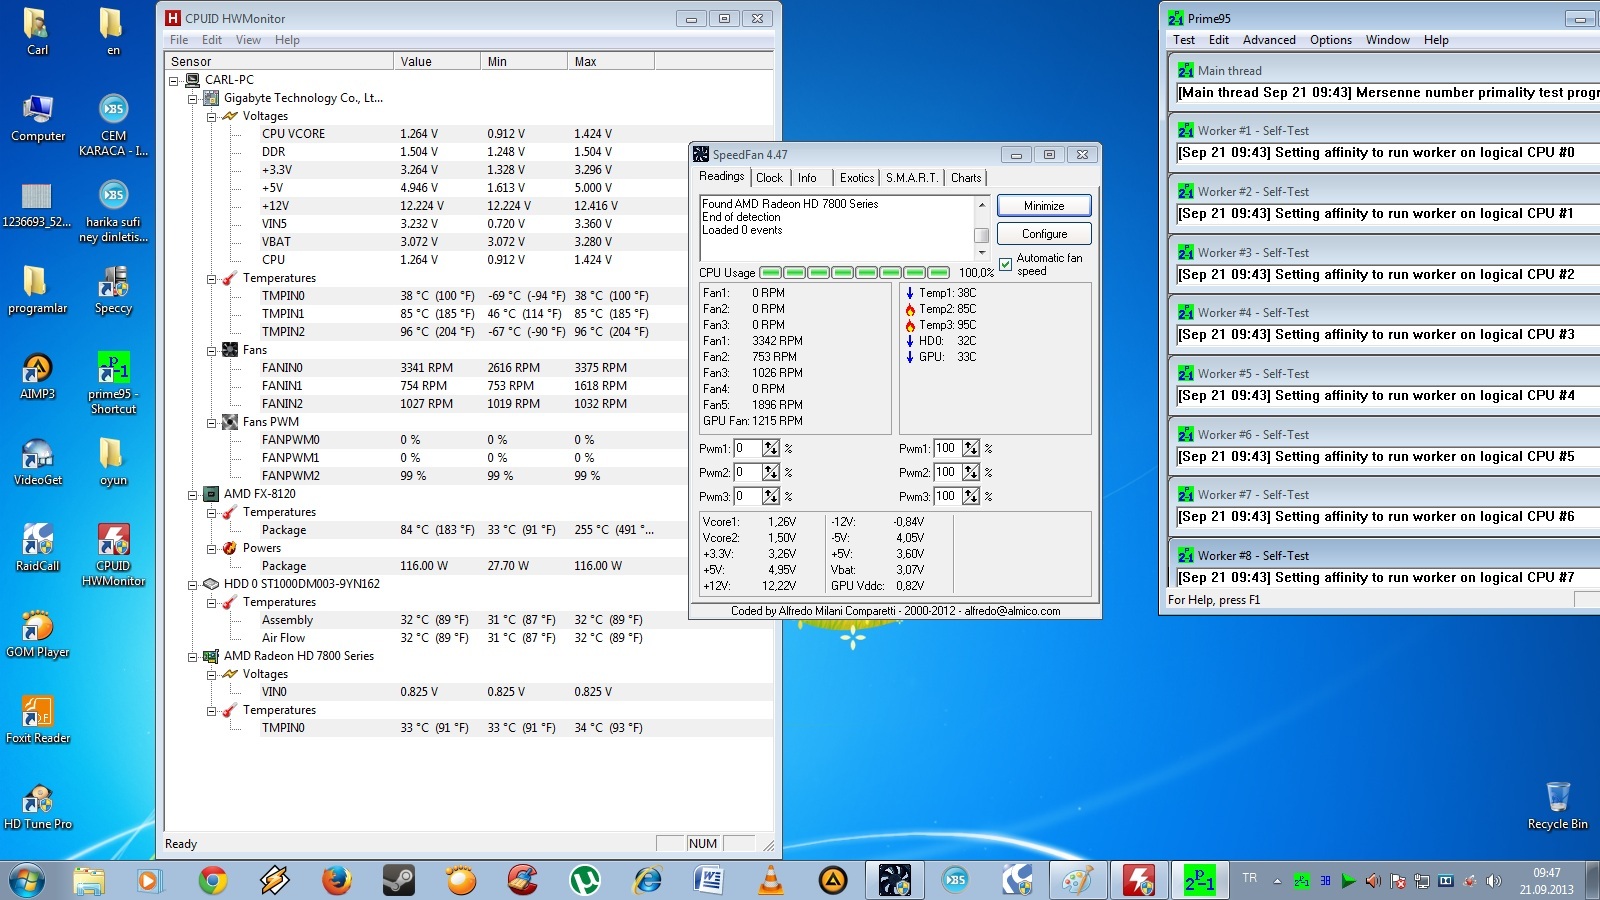Collapse Voltages under Gigabyte board

(211, 116)
